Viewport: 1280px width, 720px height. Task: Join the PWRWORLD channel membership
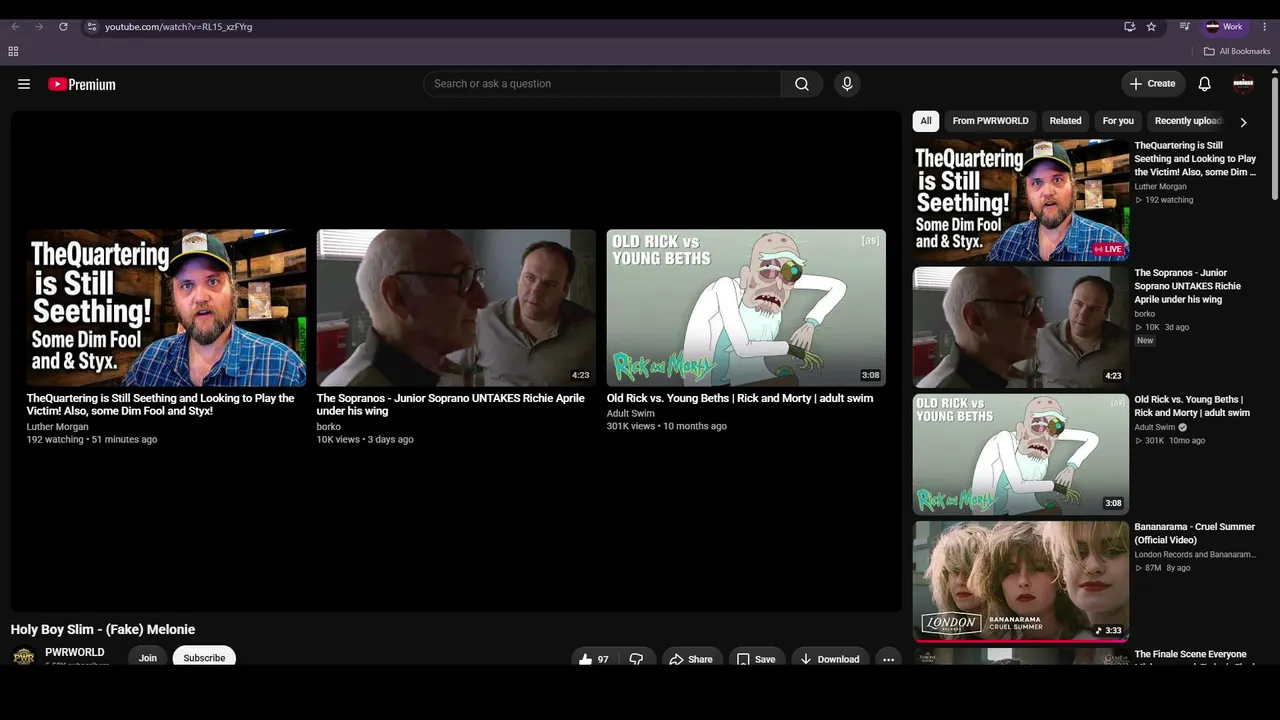point(148,658)
